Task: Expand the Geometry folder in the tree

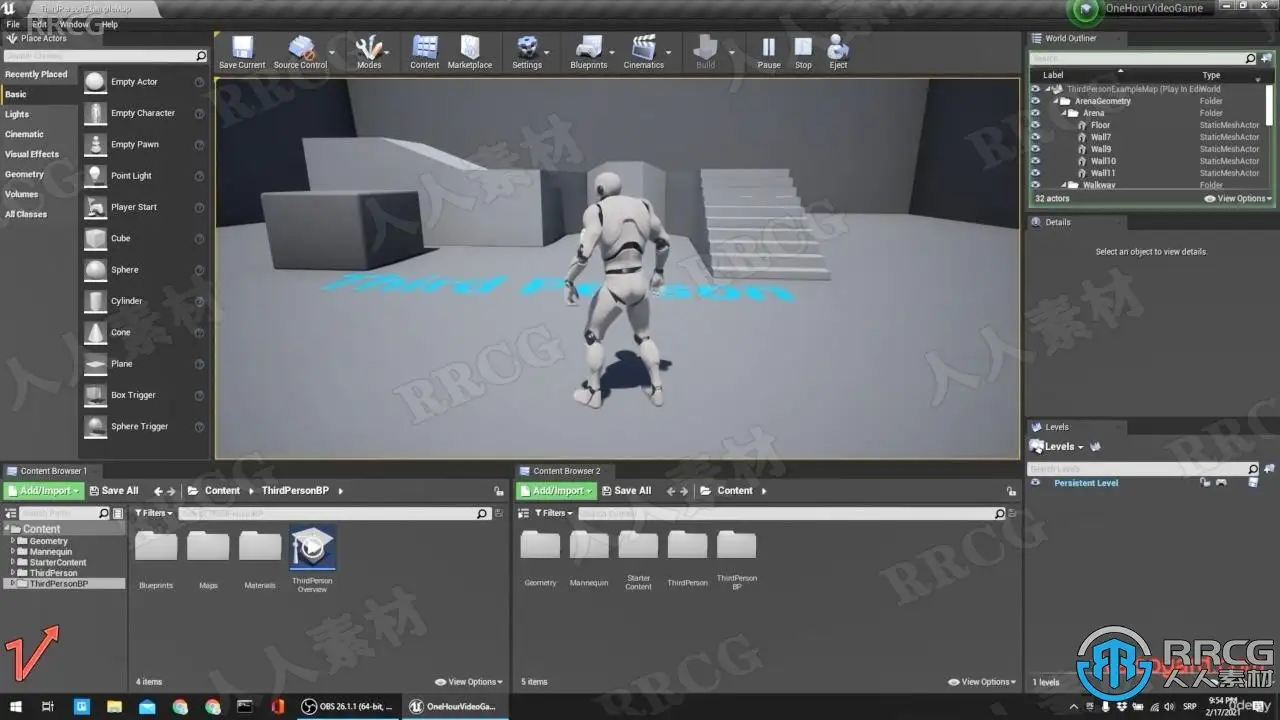Action: point(13,541)
